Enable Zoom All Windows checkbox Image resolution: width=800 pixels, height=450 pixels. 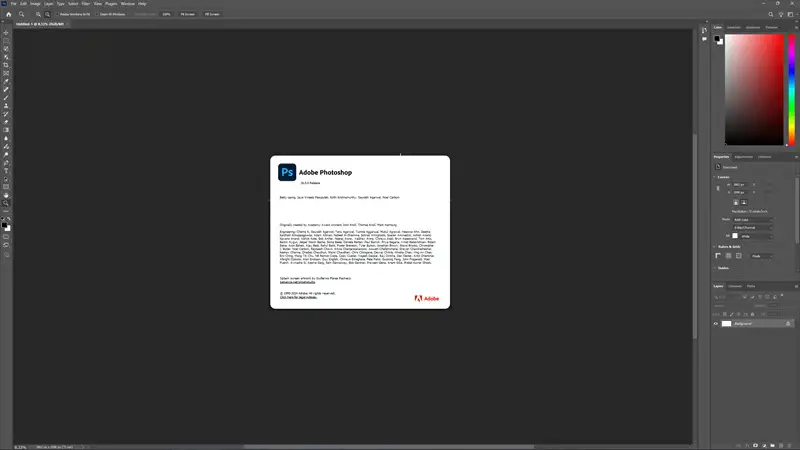97,14
